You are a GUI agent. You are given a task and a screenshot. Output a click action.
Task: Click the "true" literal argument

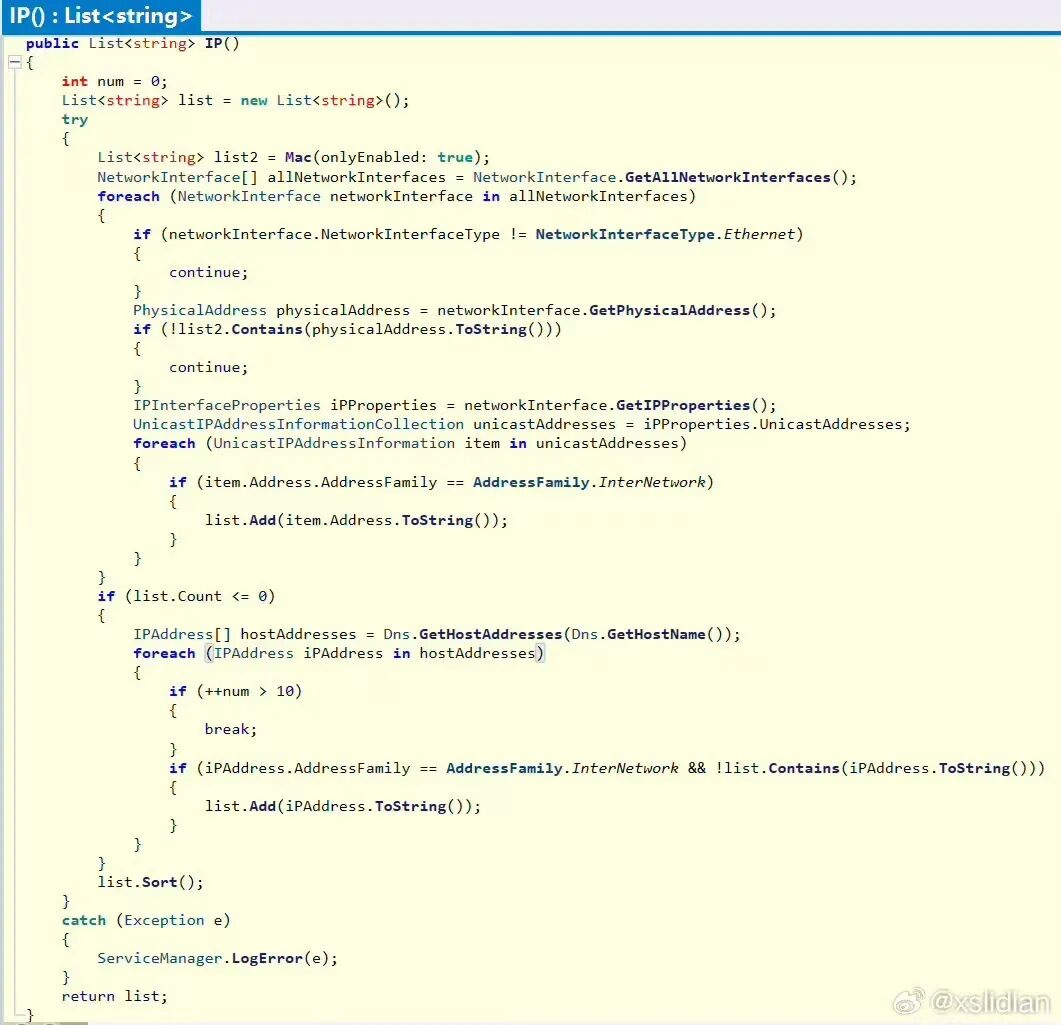click(x=455, y=158)
